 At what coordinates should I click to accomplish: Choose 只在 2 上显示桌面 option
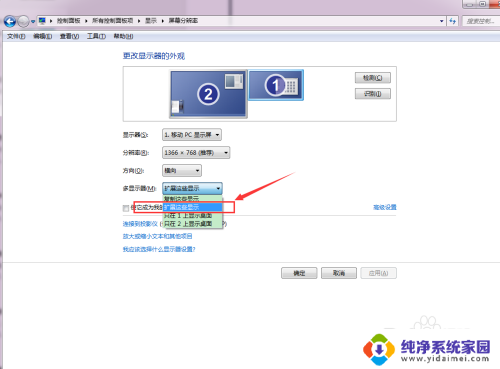tap(192, 224)
